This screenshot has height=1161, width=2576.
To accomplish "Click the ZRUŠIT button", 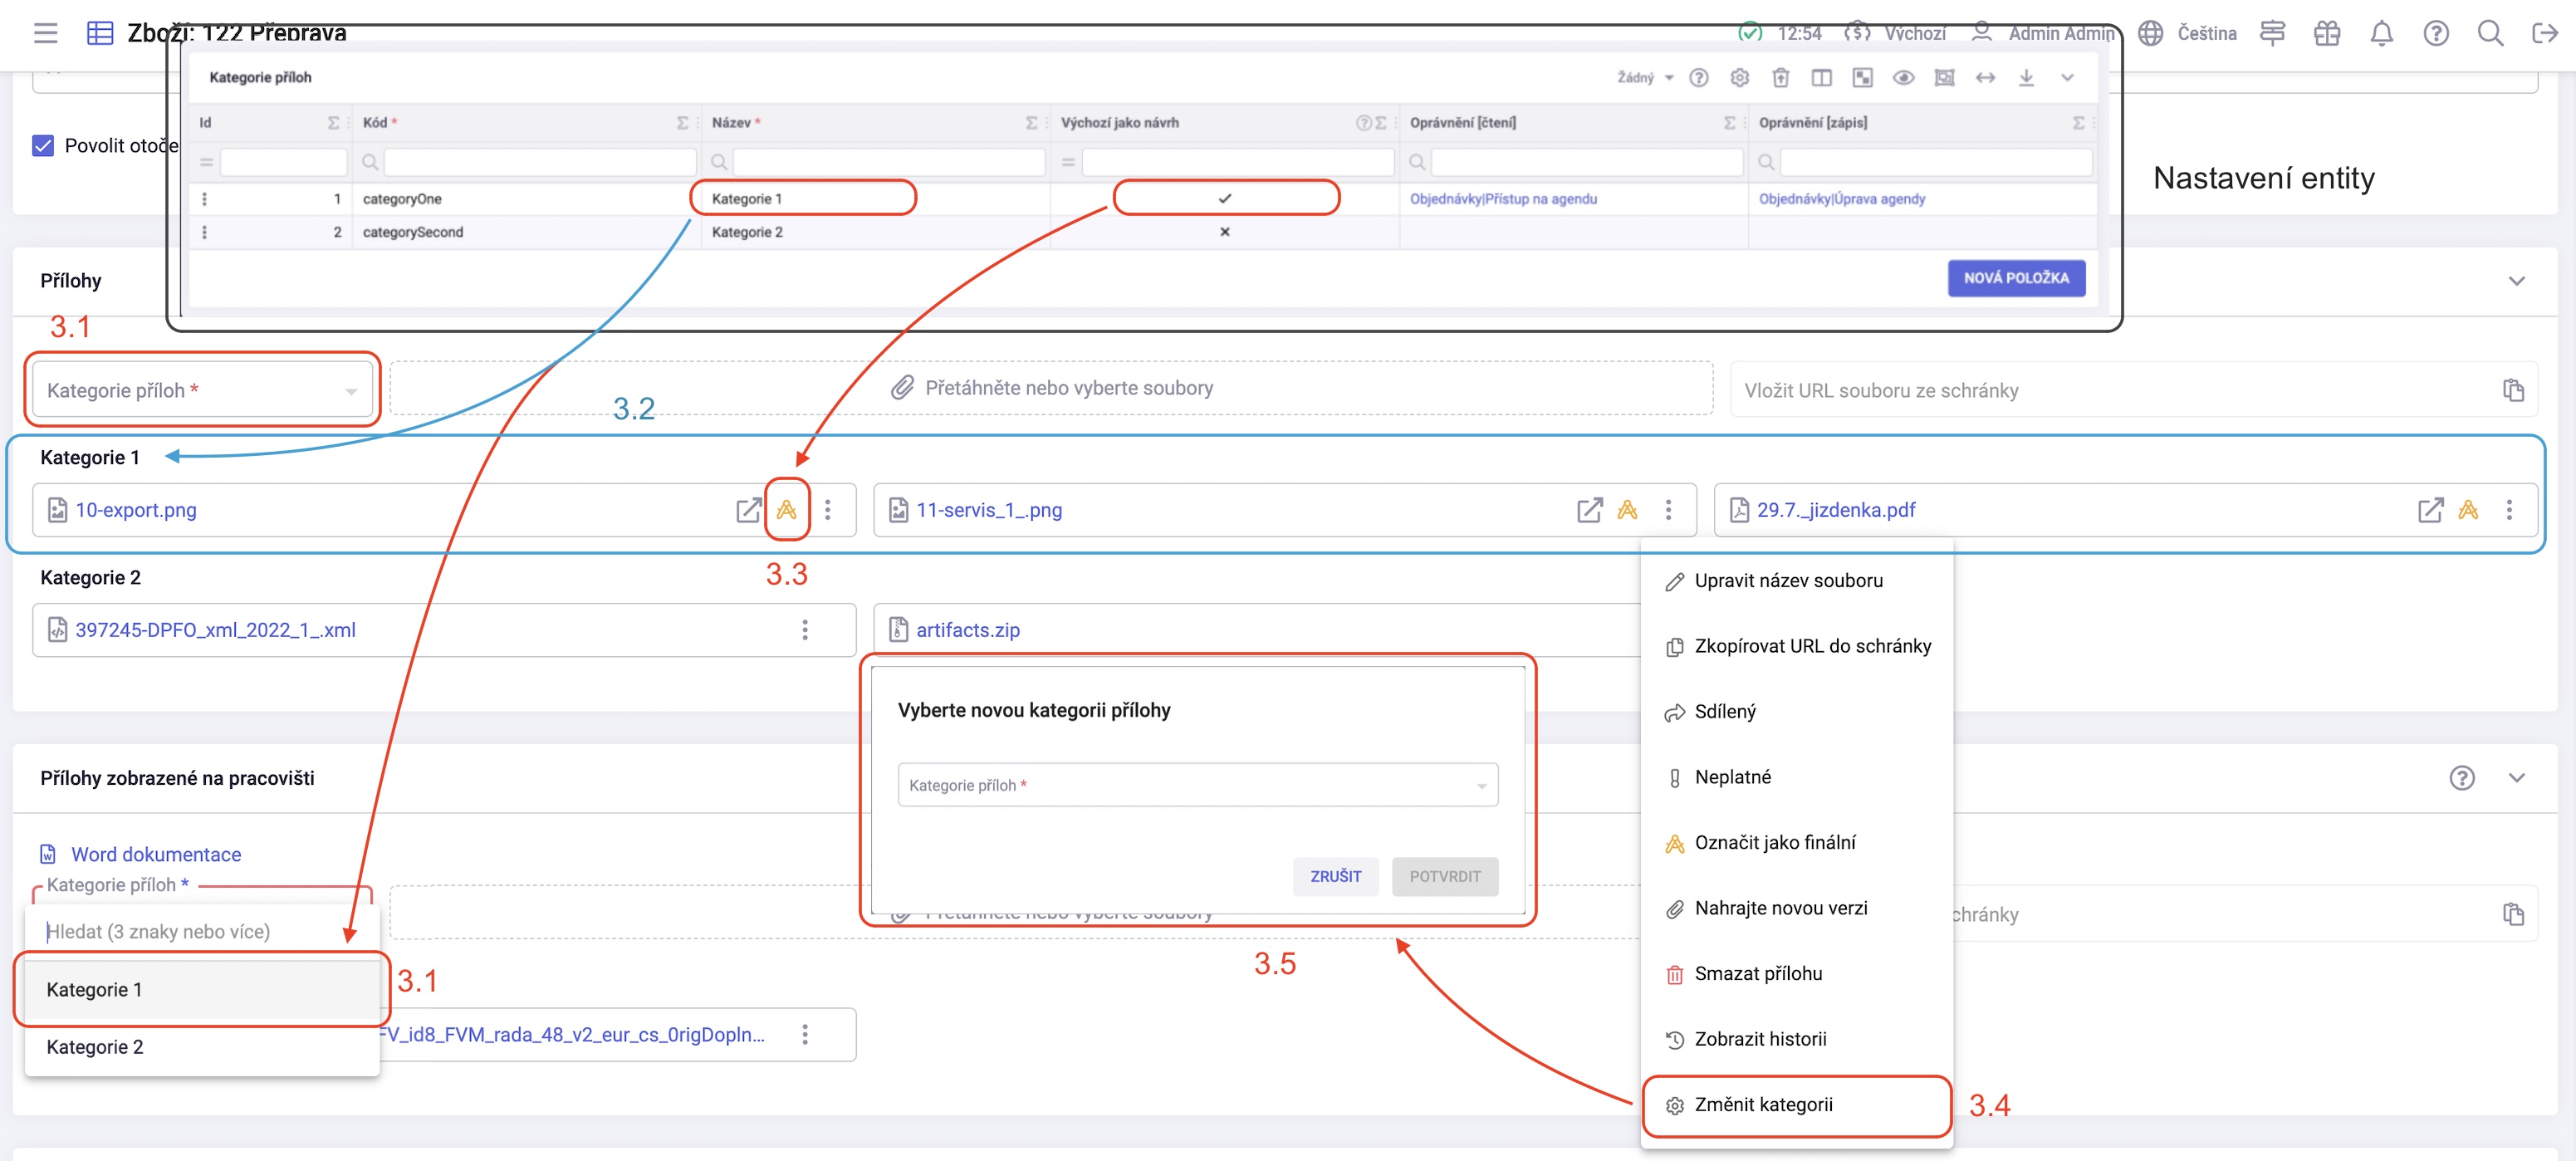I will [1335, 876].
